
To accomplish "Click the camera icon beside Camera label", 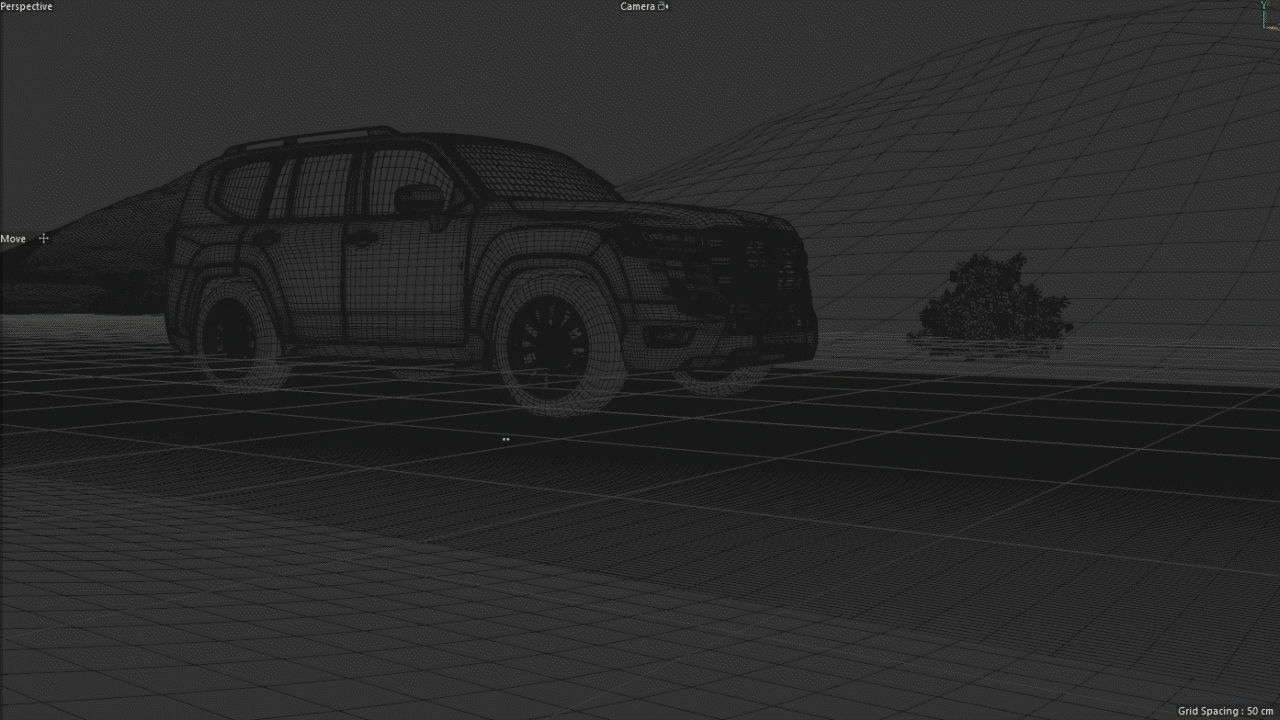I will (663, 6).
